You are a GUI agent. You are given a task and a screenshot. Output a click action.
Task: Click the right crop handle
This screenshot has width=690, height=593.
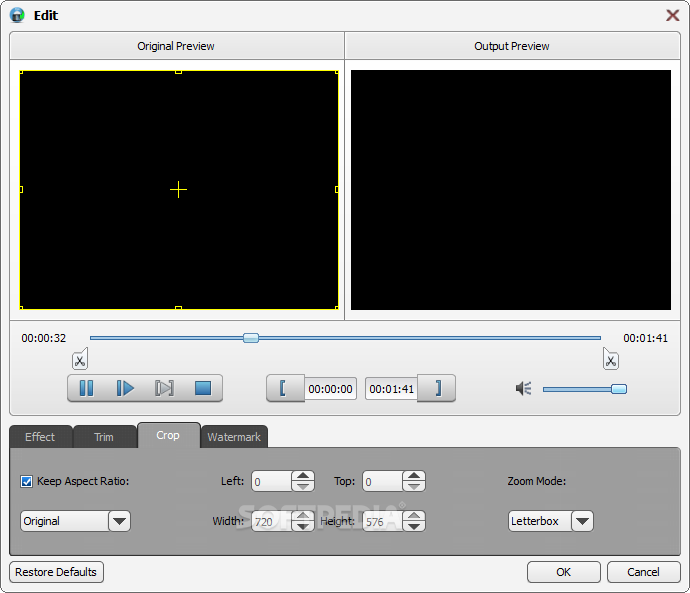click(x=337, y=190)
